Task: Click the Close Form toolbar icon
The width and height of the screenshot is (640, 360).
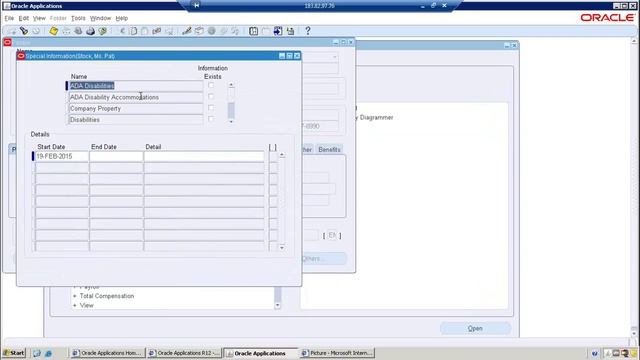Action: pyautogui.click(x=102, y=31)
